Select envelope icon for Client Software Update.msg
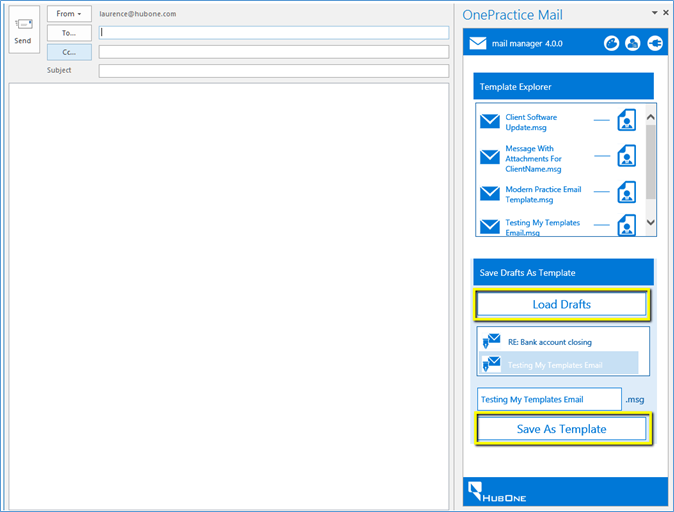The image size is (674, 512). 490,122
